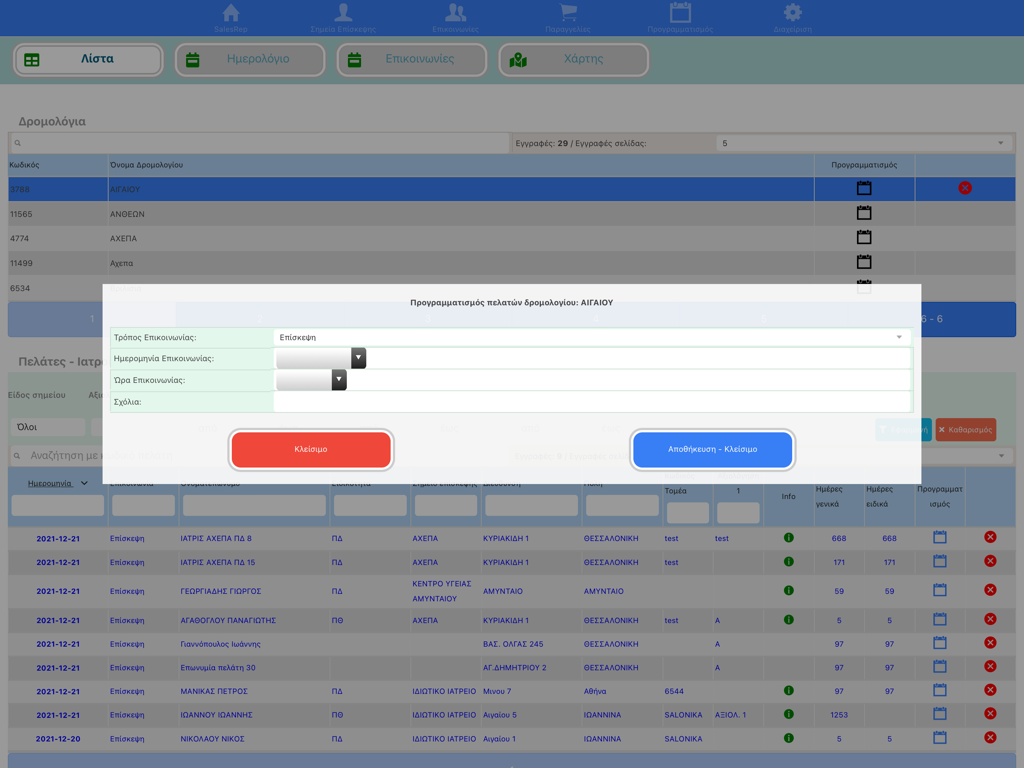Open the Ώρα Επικοινωνίας time dropdown
1024x768 pixels.
coord(338,380)
